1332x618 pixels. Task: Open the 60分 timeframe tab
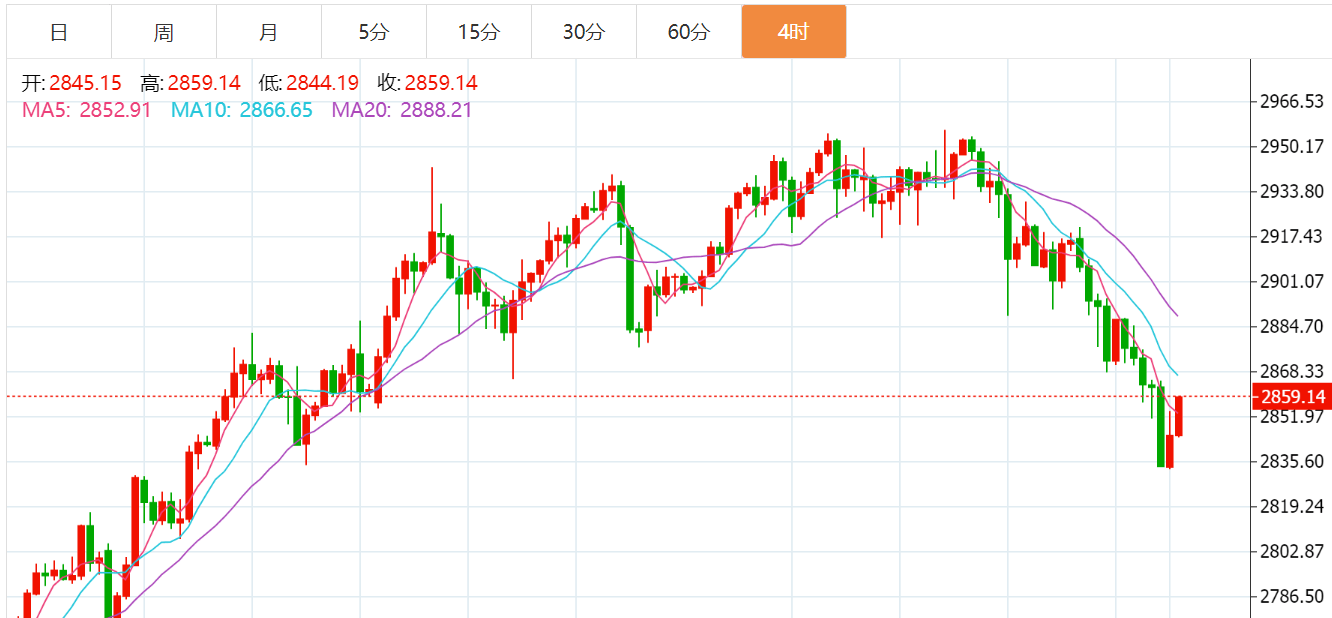688,32
